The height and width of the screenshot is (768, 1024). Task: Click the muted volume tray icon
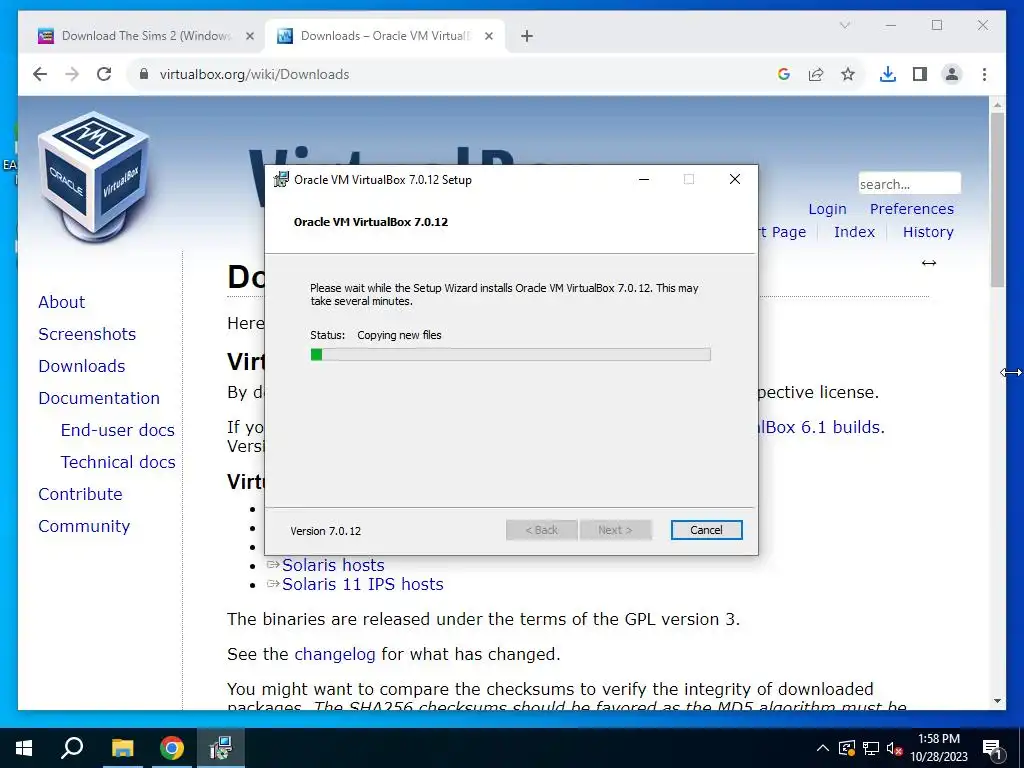(894, 748)
